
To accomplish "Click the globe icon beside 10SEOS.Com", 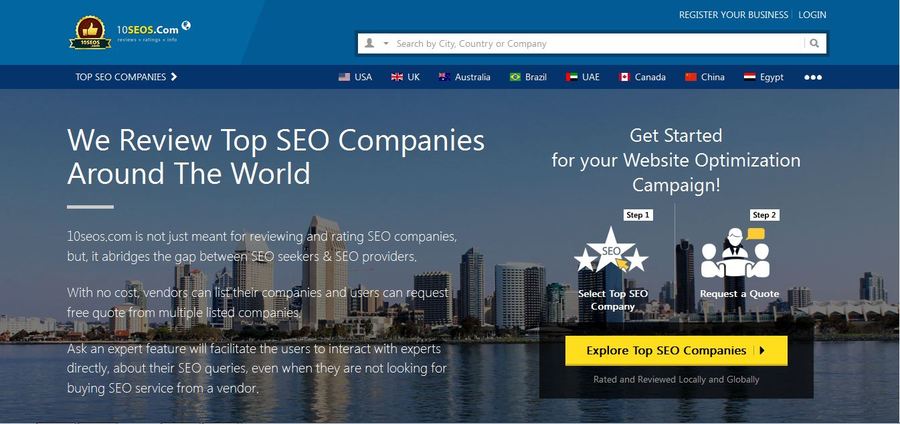I will (x=186, y=25).
